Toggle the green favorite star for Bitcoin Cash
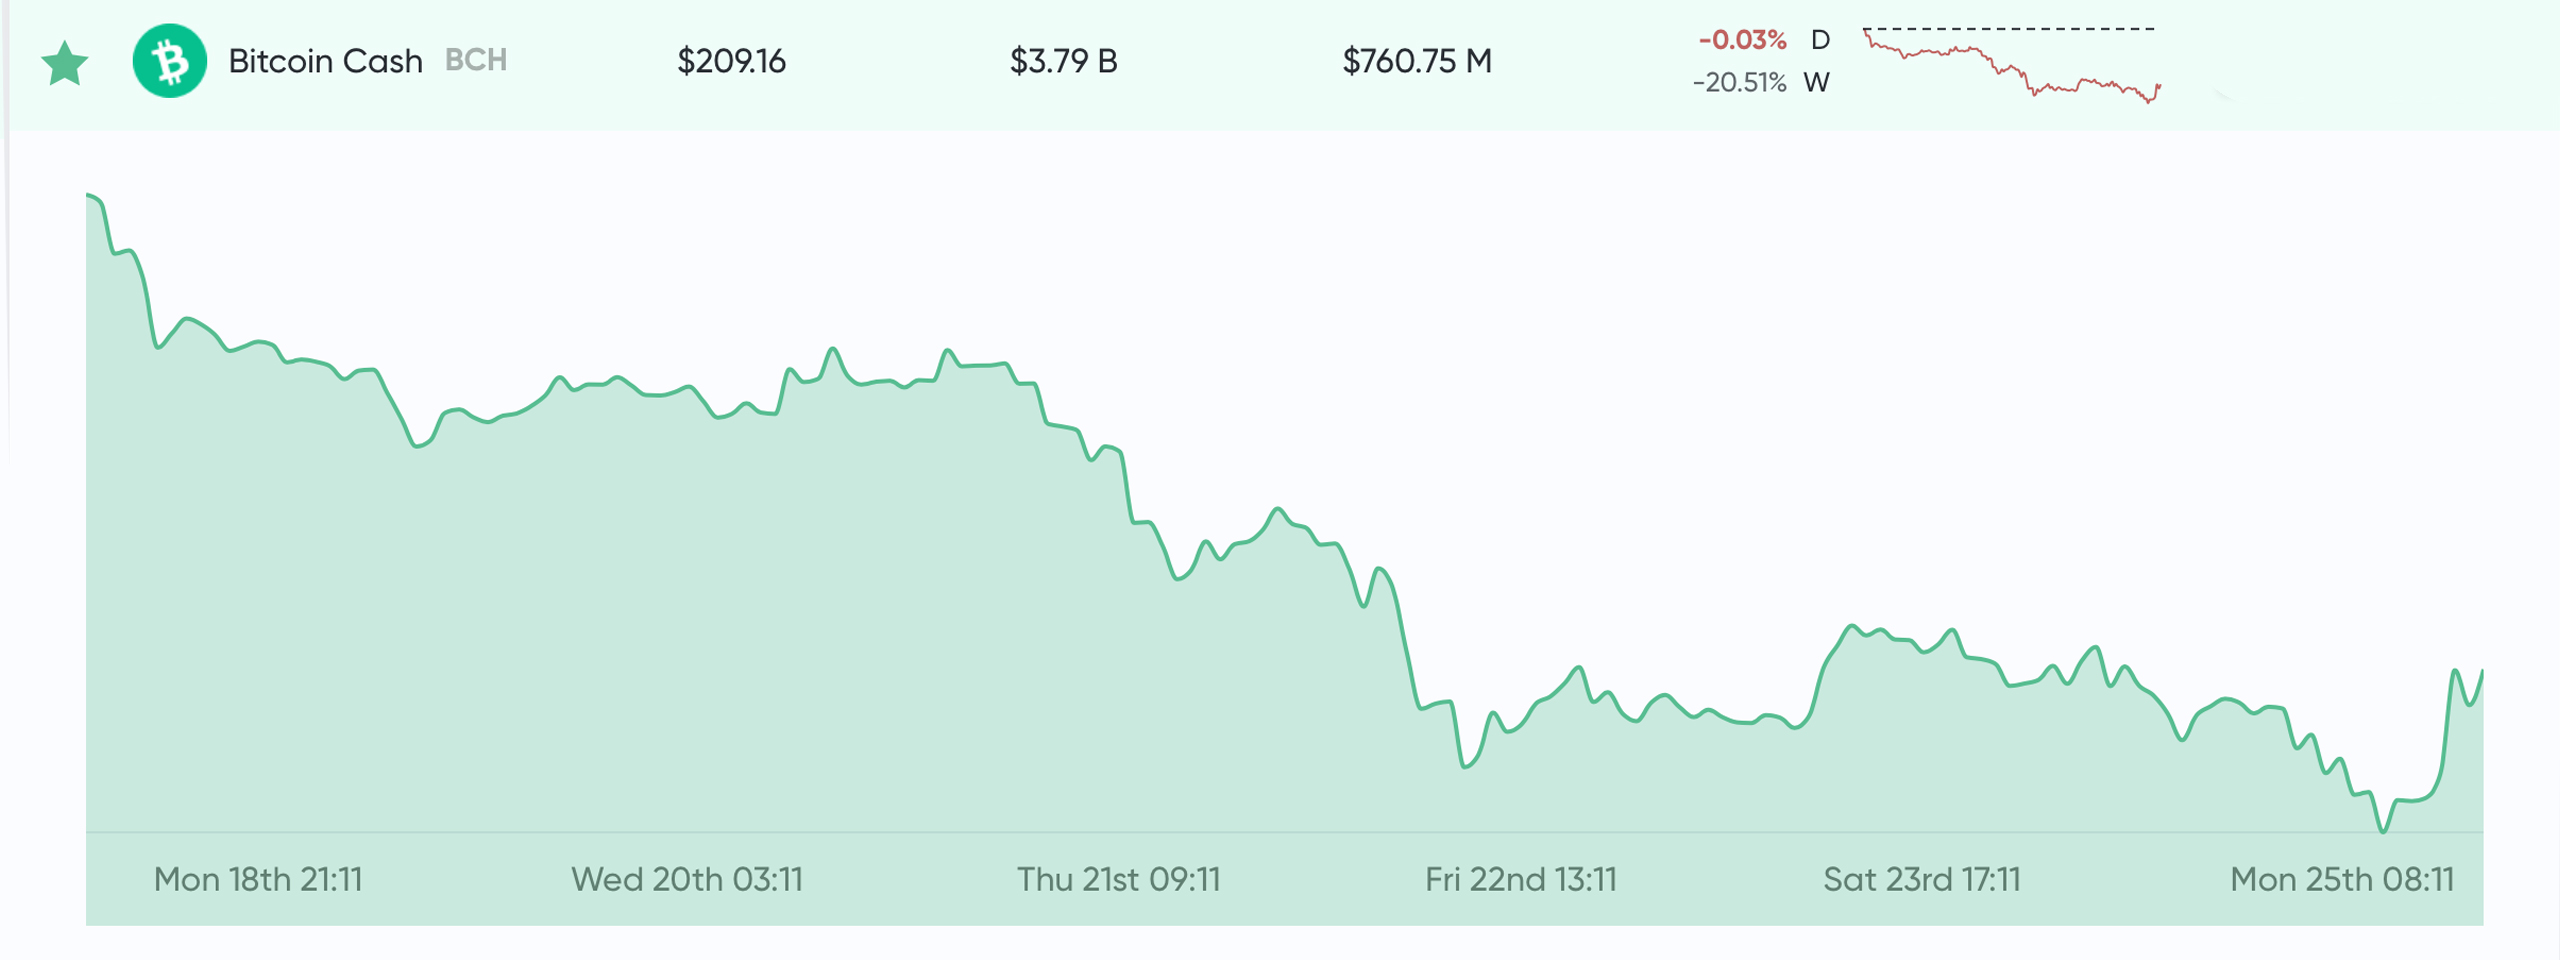Screen dimensions: 2560x960 point(65,63)
